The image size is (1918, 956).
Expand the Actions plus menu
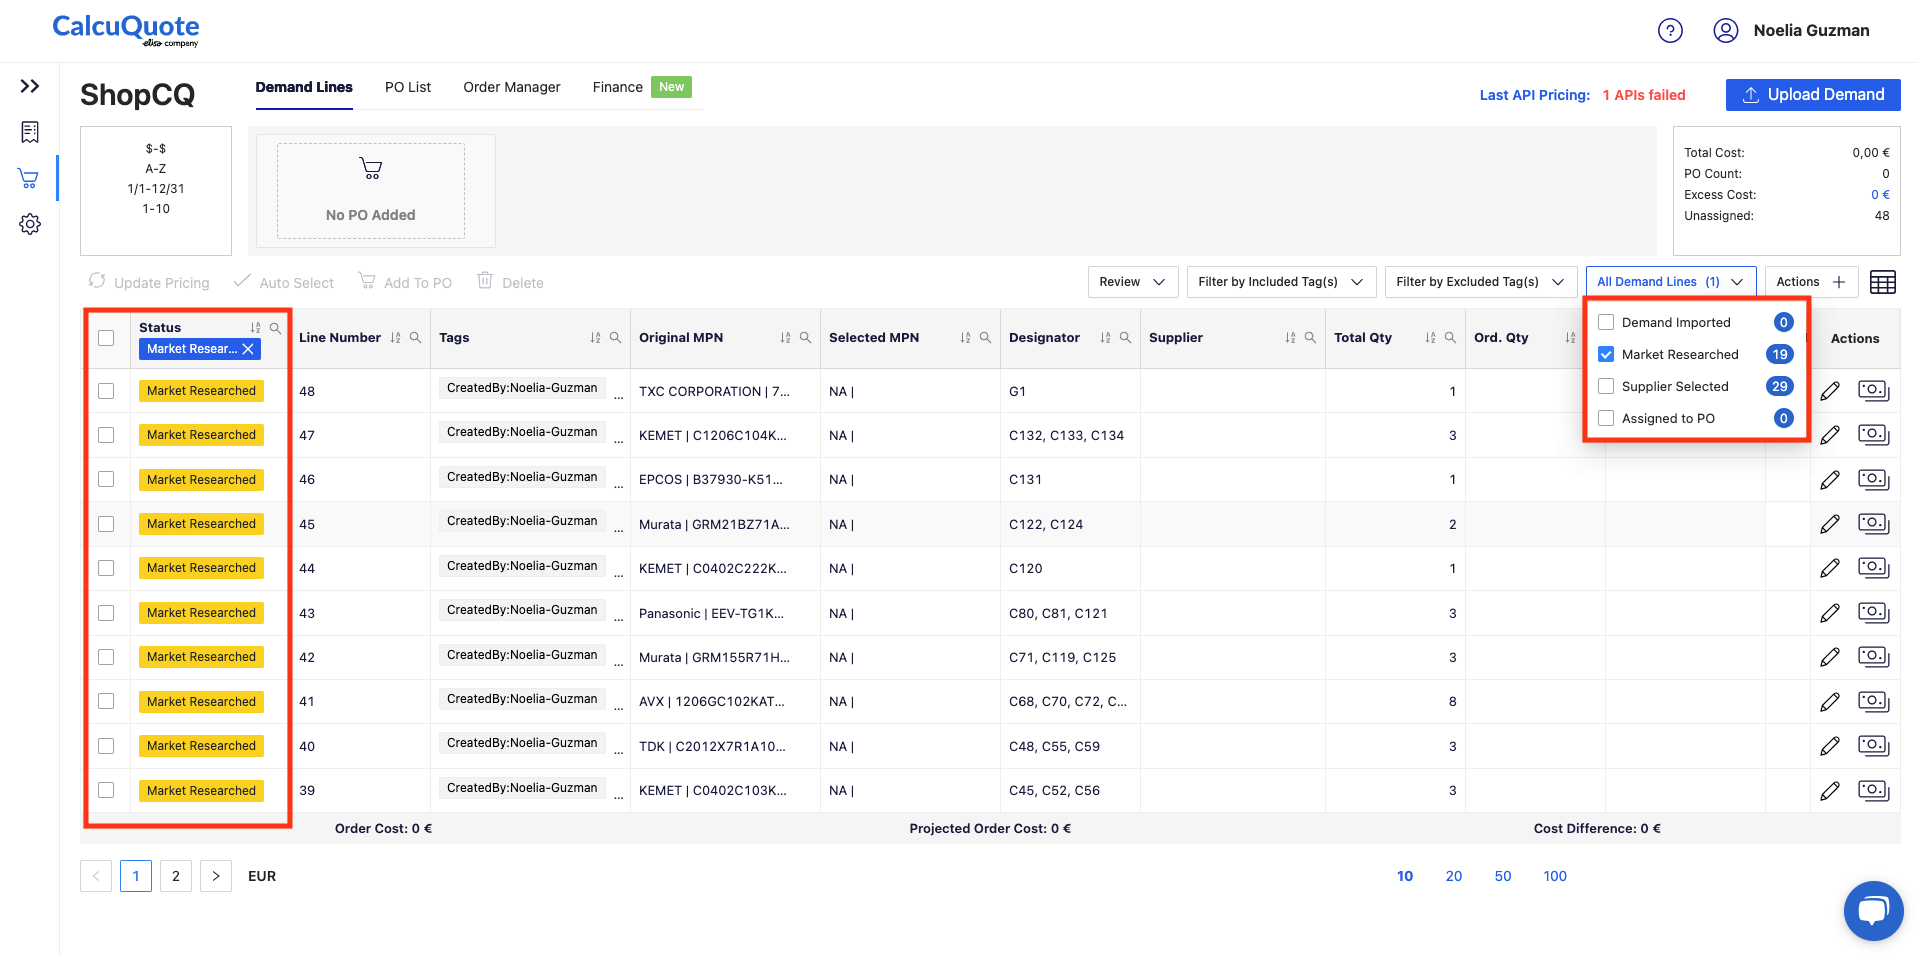pos(1811,282)
